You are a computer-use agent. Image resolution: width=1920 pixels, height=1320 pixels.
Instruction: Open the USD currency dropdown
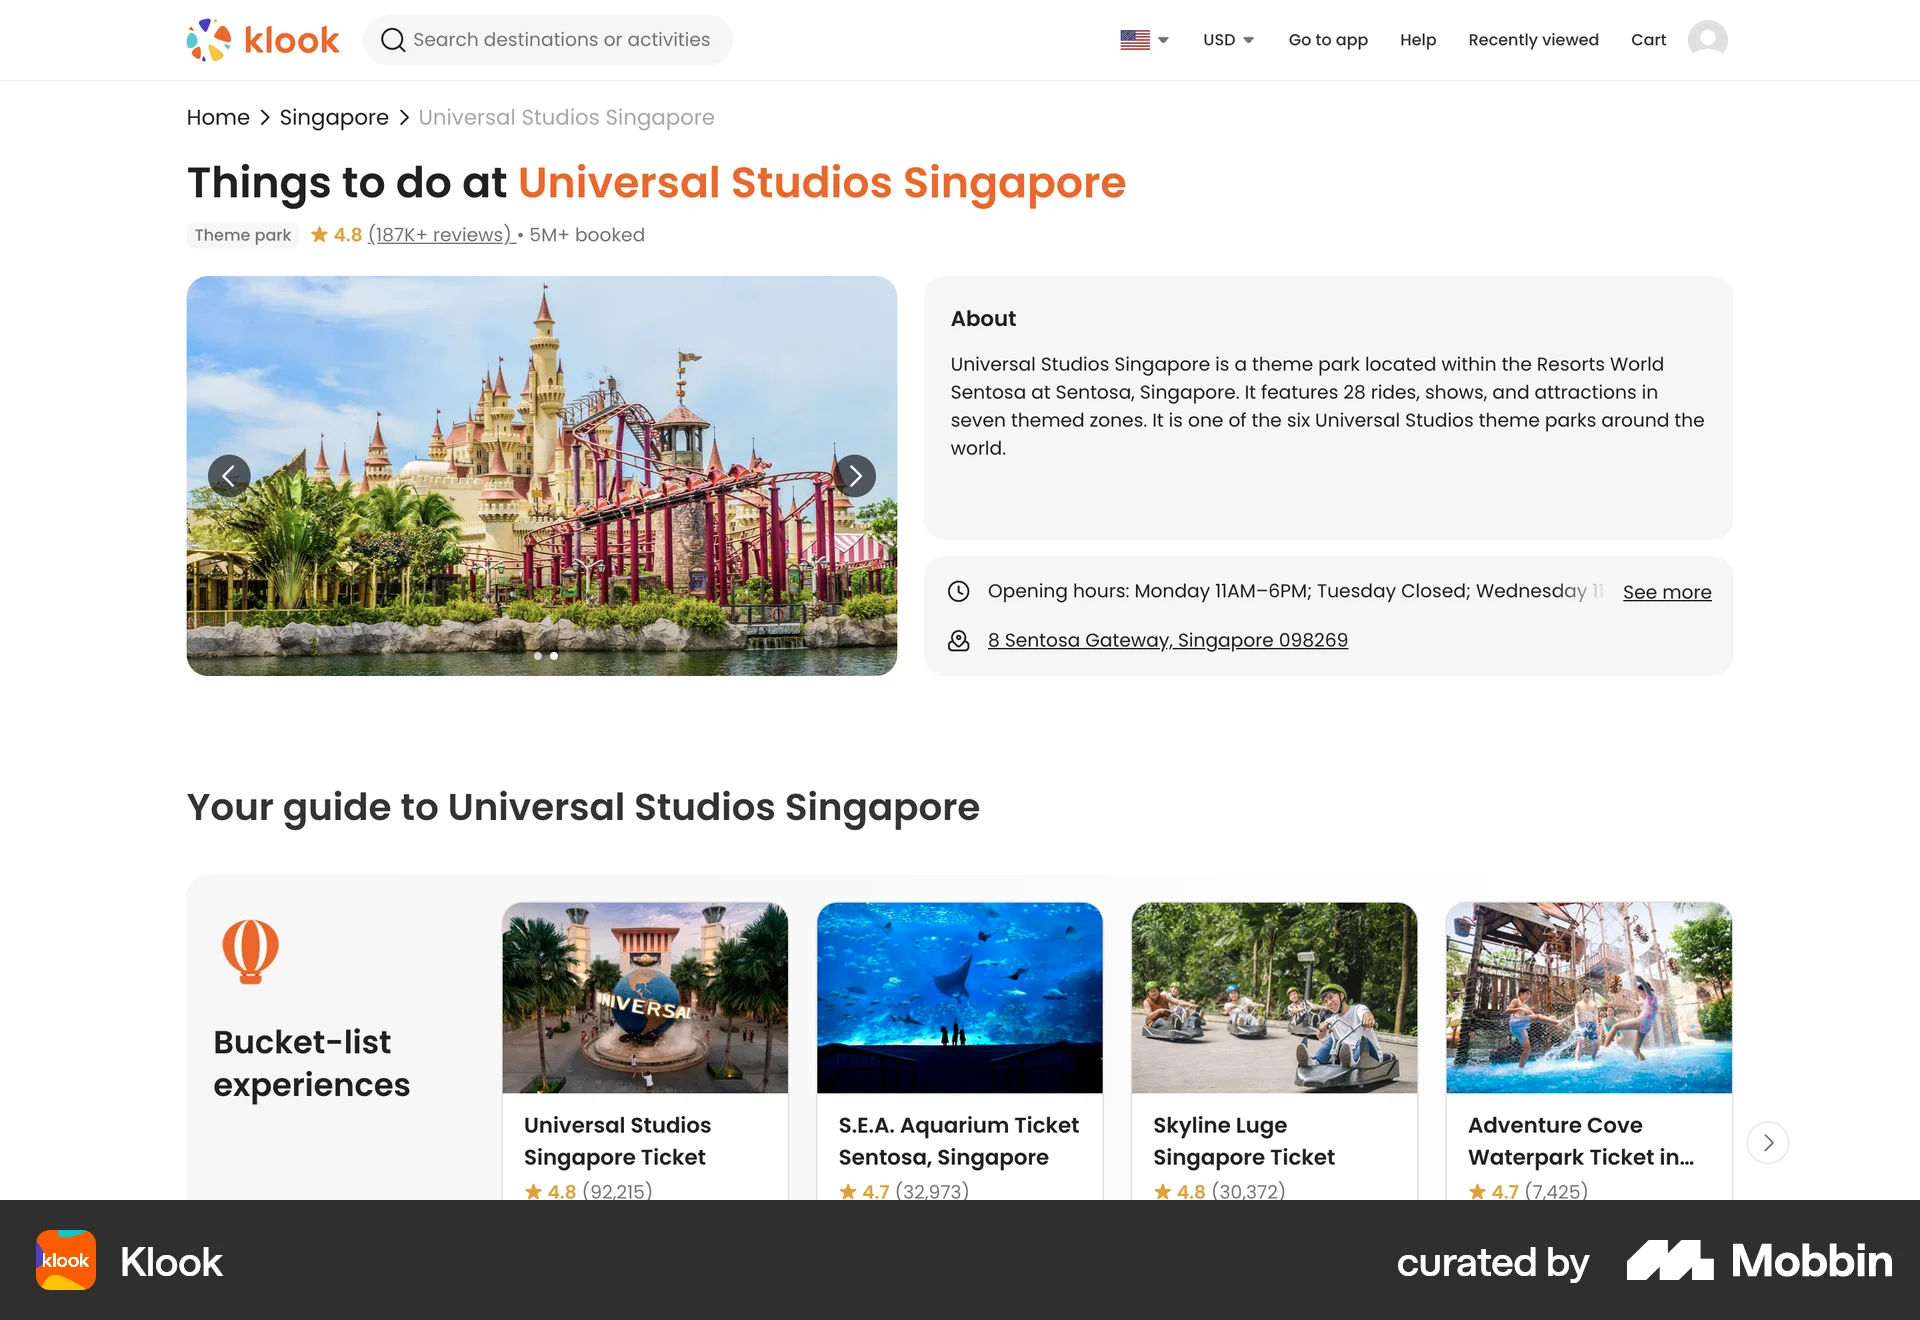pyautogui.click(x=1228, y=40)
